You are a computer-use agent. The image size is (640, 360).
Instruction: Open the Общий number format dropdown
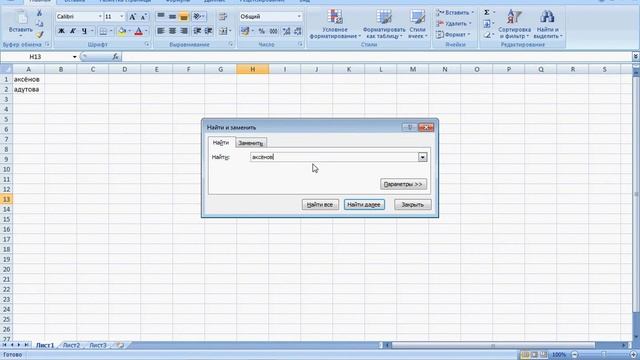coord(299,17)
